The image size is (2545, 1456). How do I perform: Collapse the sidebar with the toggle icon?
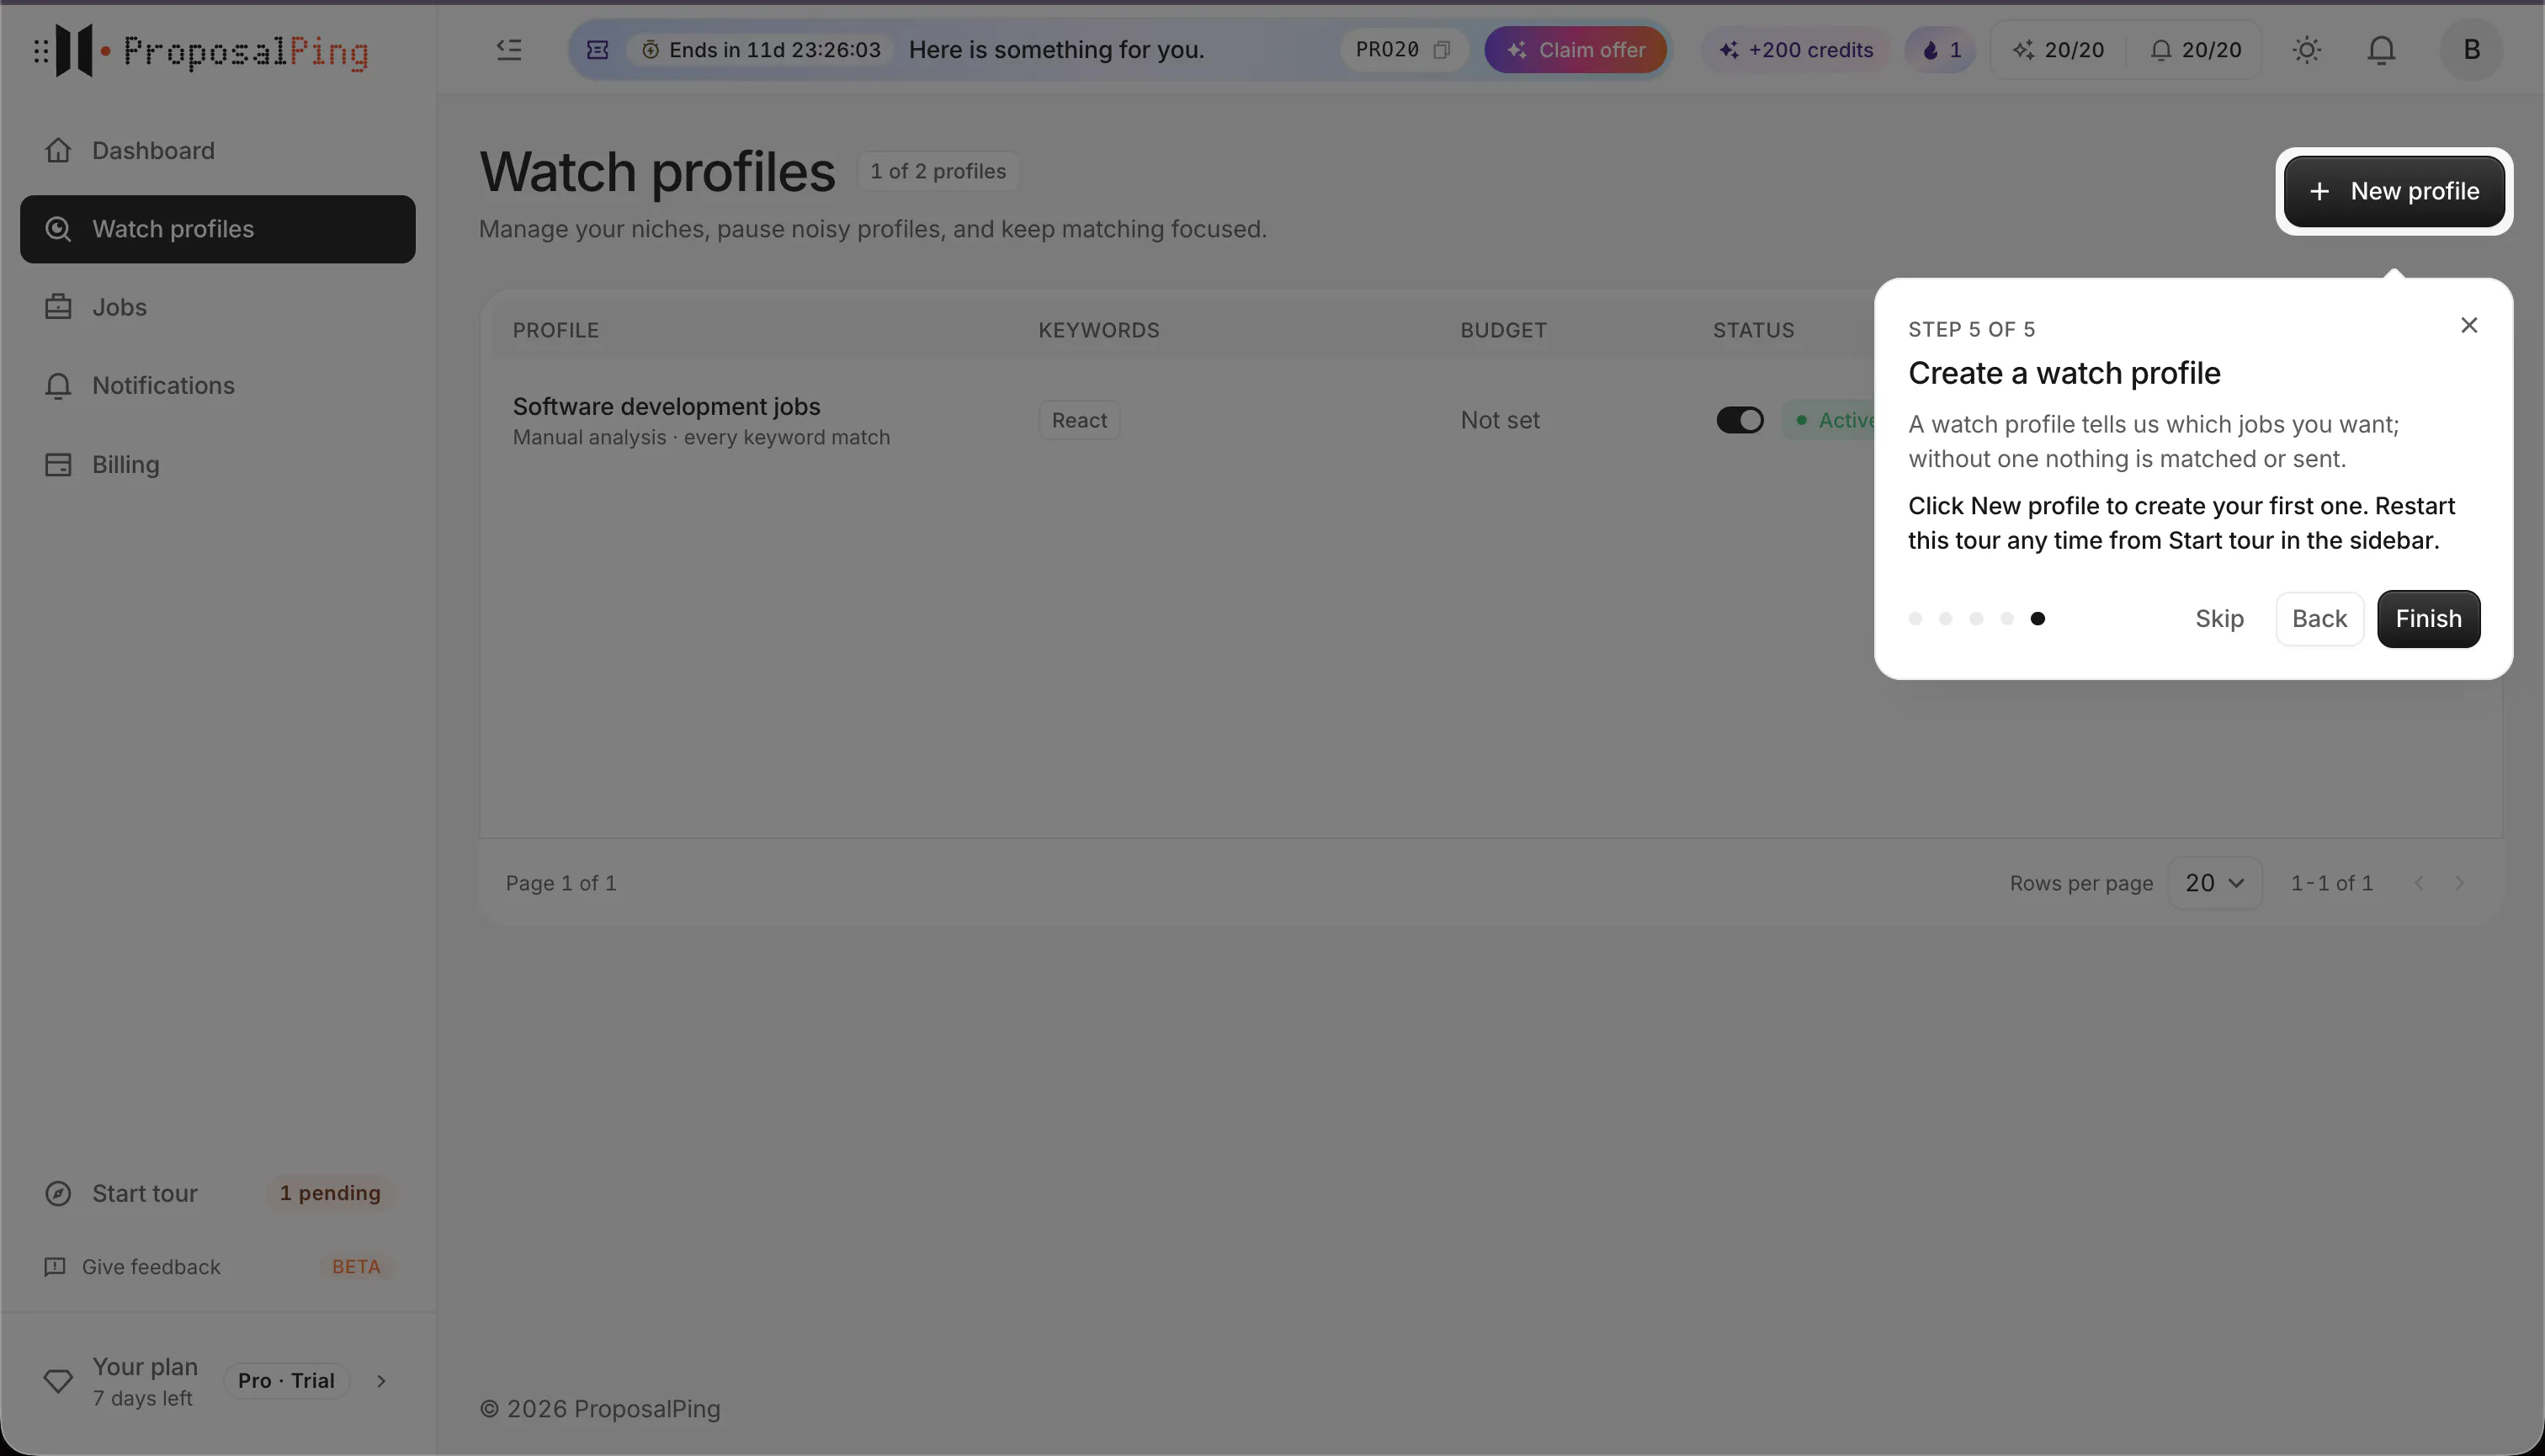coord(509,50)
